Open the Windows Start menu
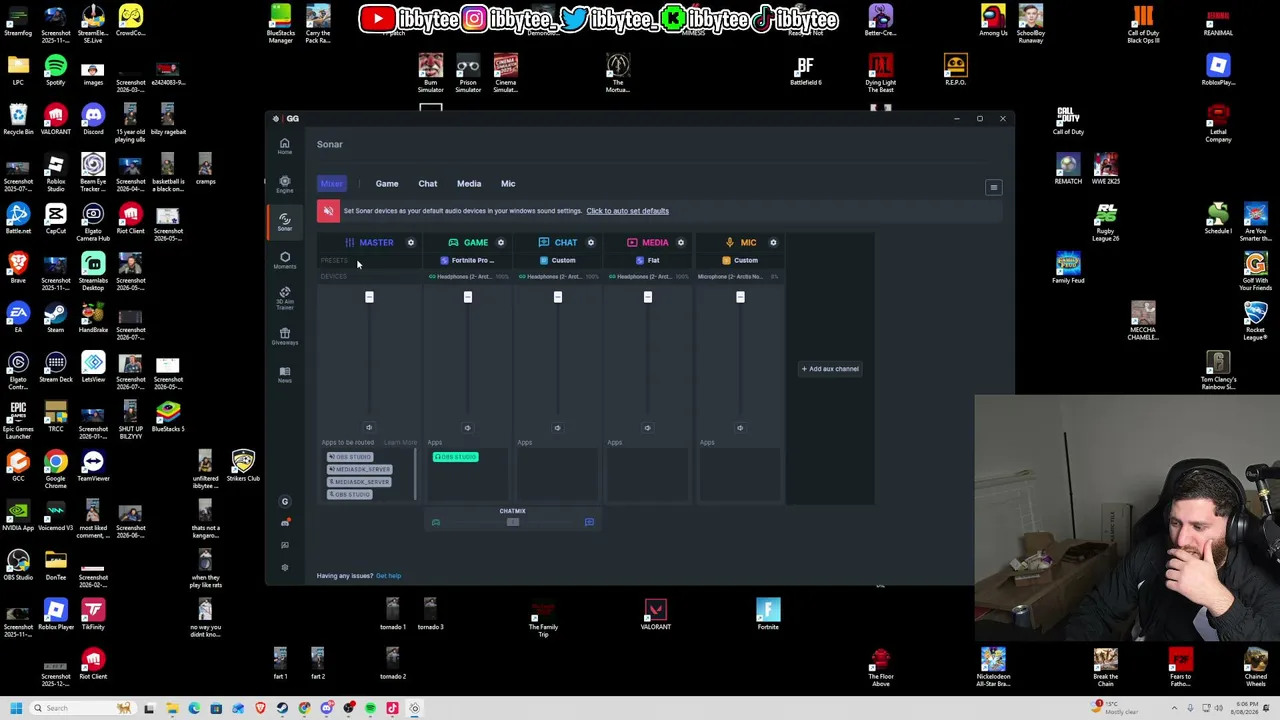Viewport: 1280px width, 720px height. [x=15, y=708]
